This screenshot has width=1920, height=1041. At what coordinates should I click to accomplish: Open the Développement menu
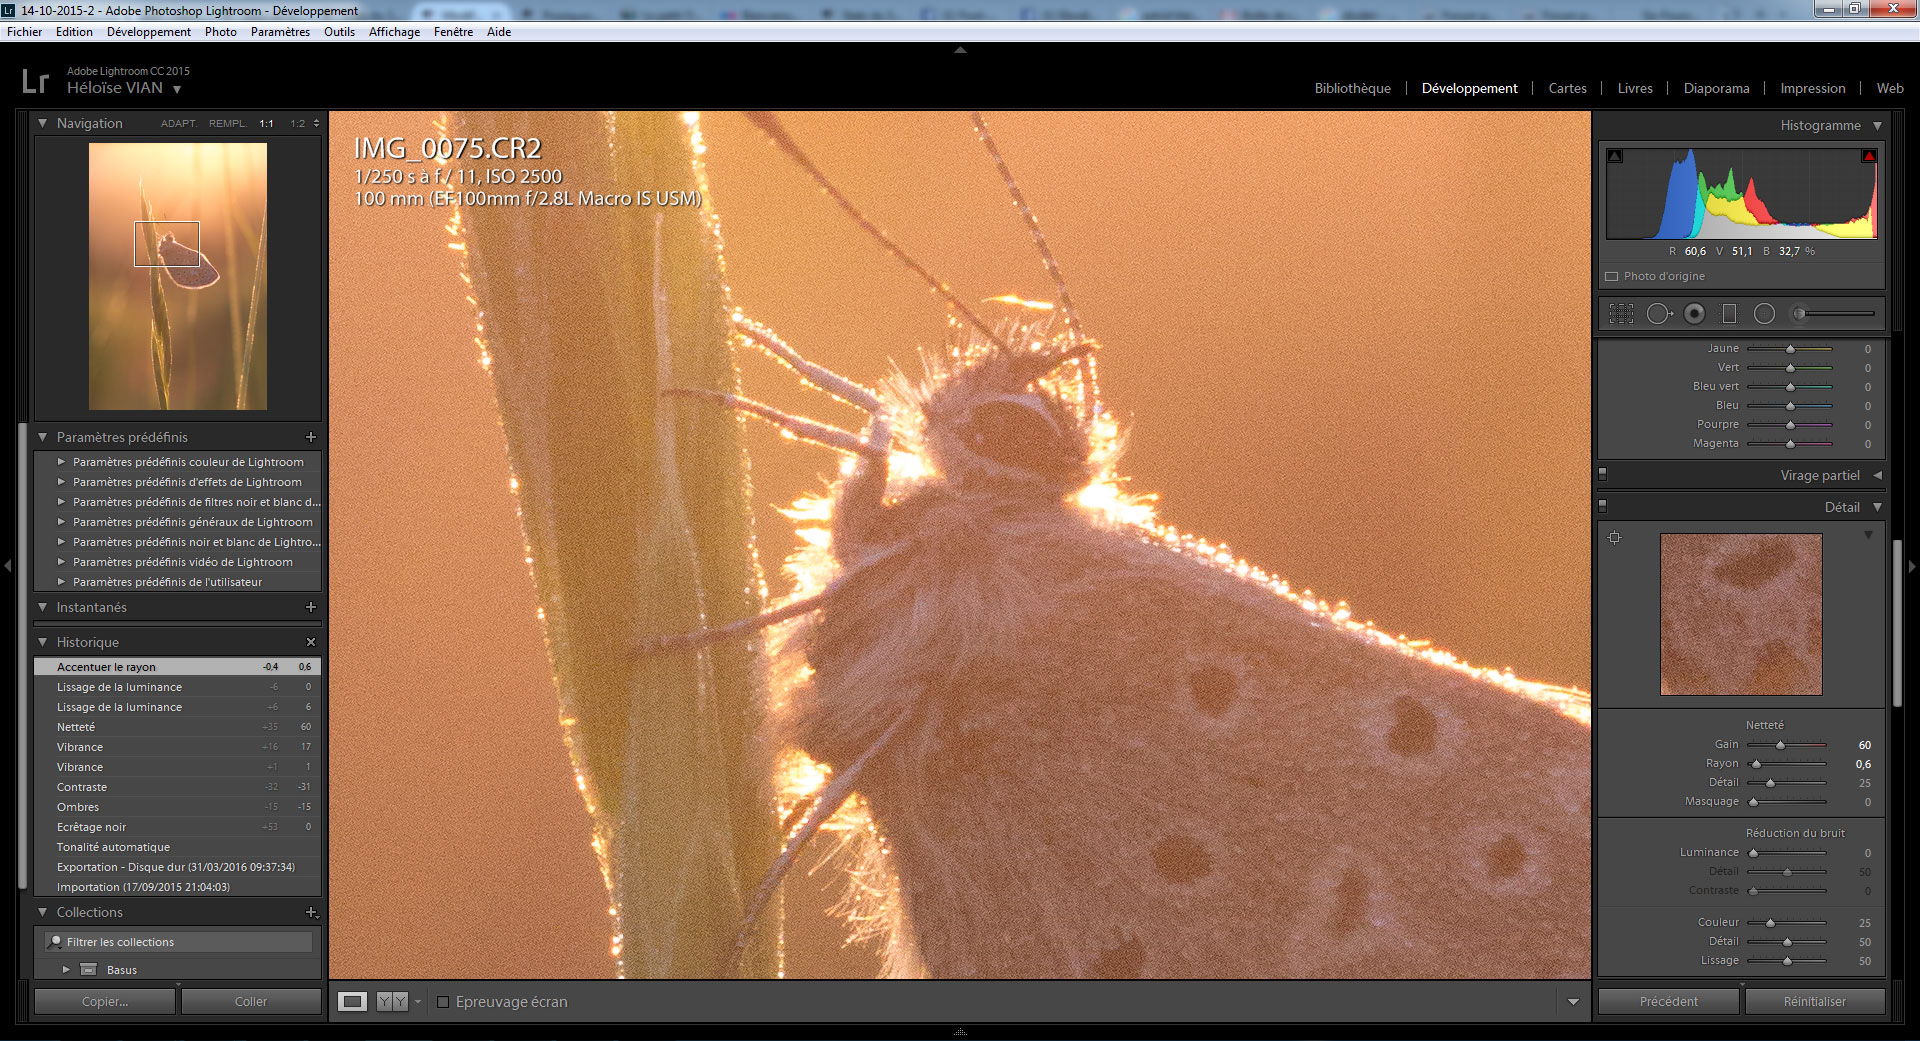[x=149, y=32]
